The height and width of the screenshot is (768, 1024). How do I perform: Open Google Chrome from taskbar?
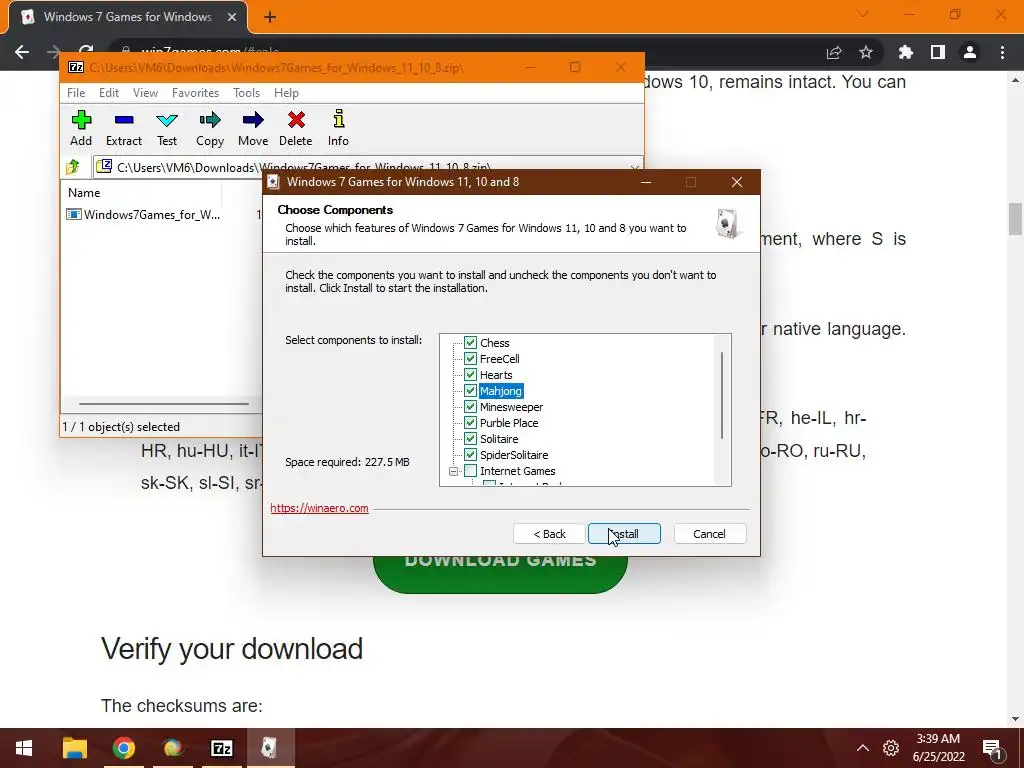(x=123, y=748)
